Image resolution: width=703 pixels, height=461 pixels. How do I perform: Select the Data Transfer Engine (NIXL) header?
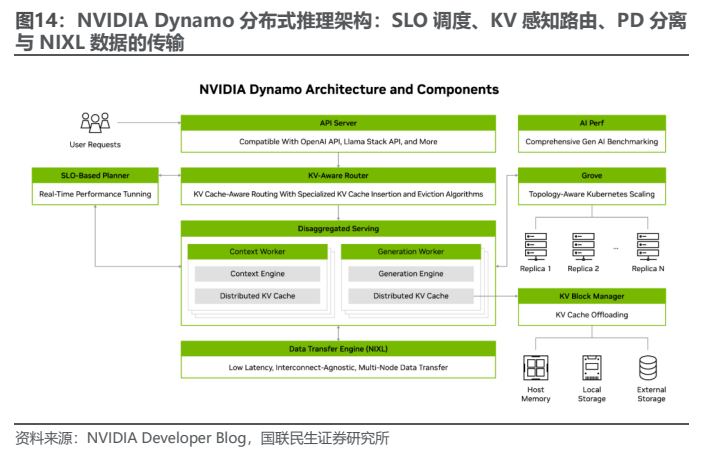coord(338,349)
